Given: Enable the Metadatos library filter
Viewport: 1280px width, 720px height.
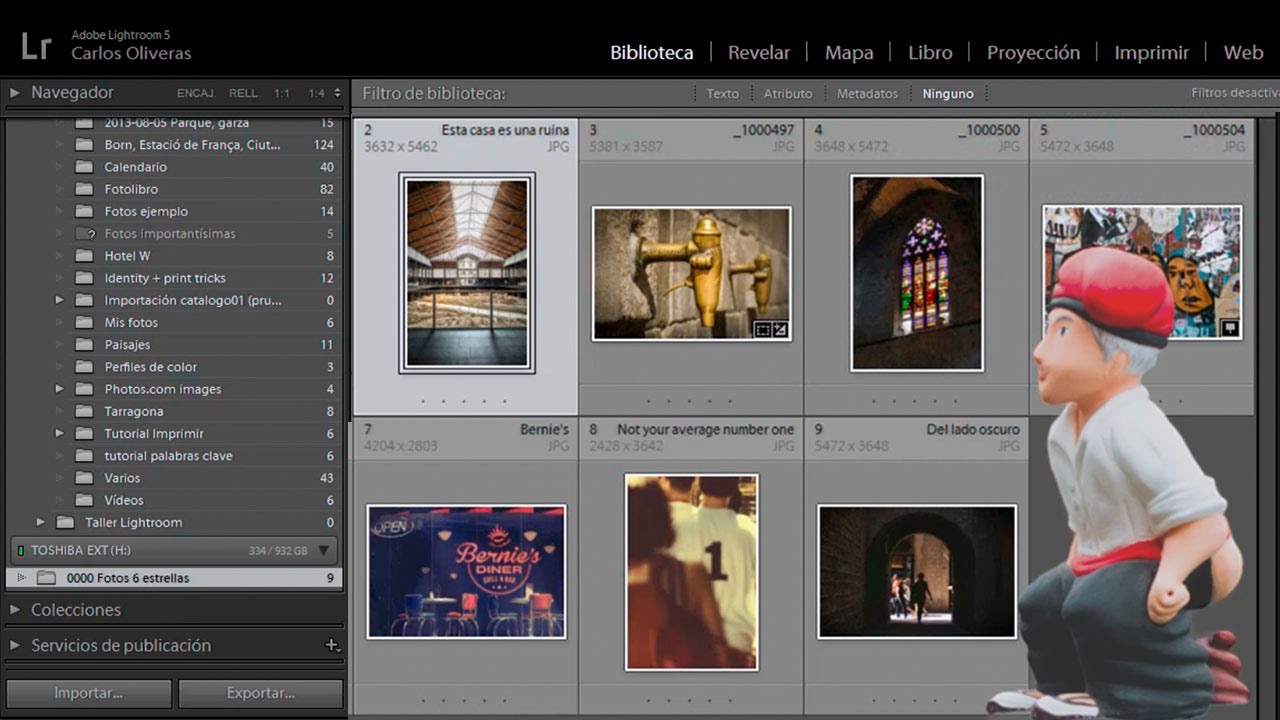Looking at the screenshot, I should point(867,93).
